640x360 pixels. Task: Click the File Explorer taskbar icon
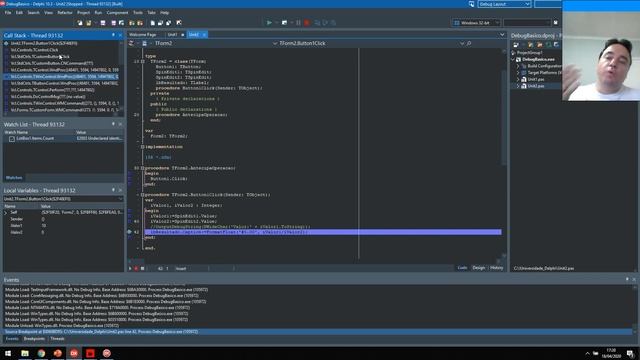(x=25, y=353)
